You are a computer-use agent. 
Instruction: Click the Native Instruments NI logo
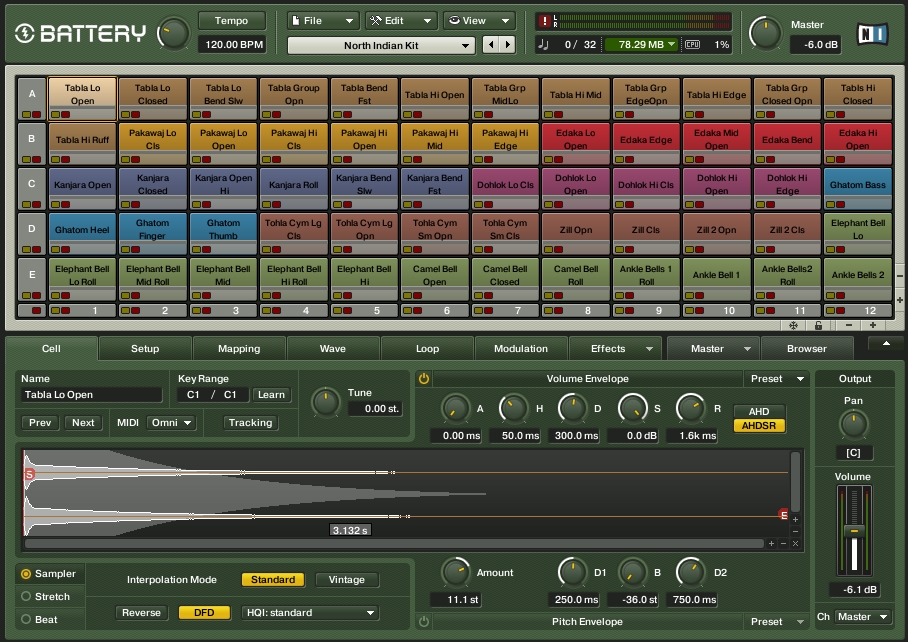pos(872,34)
